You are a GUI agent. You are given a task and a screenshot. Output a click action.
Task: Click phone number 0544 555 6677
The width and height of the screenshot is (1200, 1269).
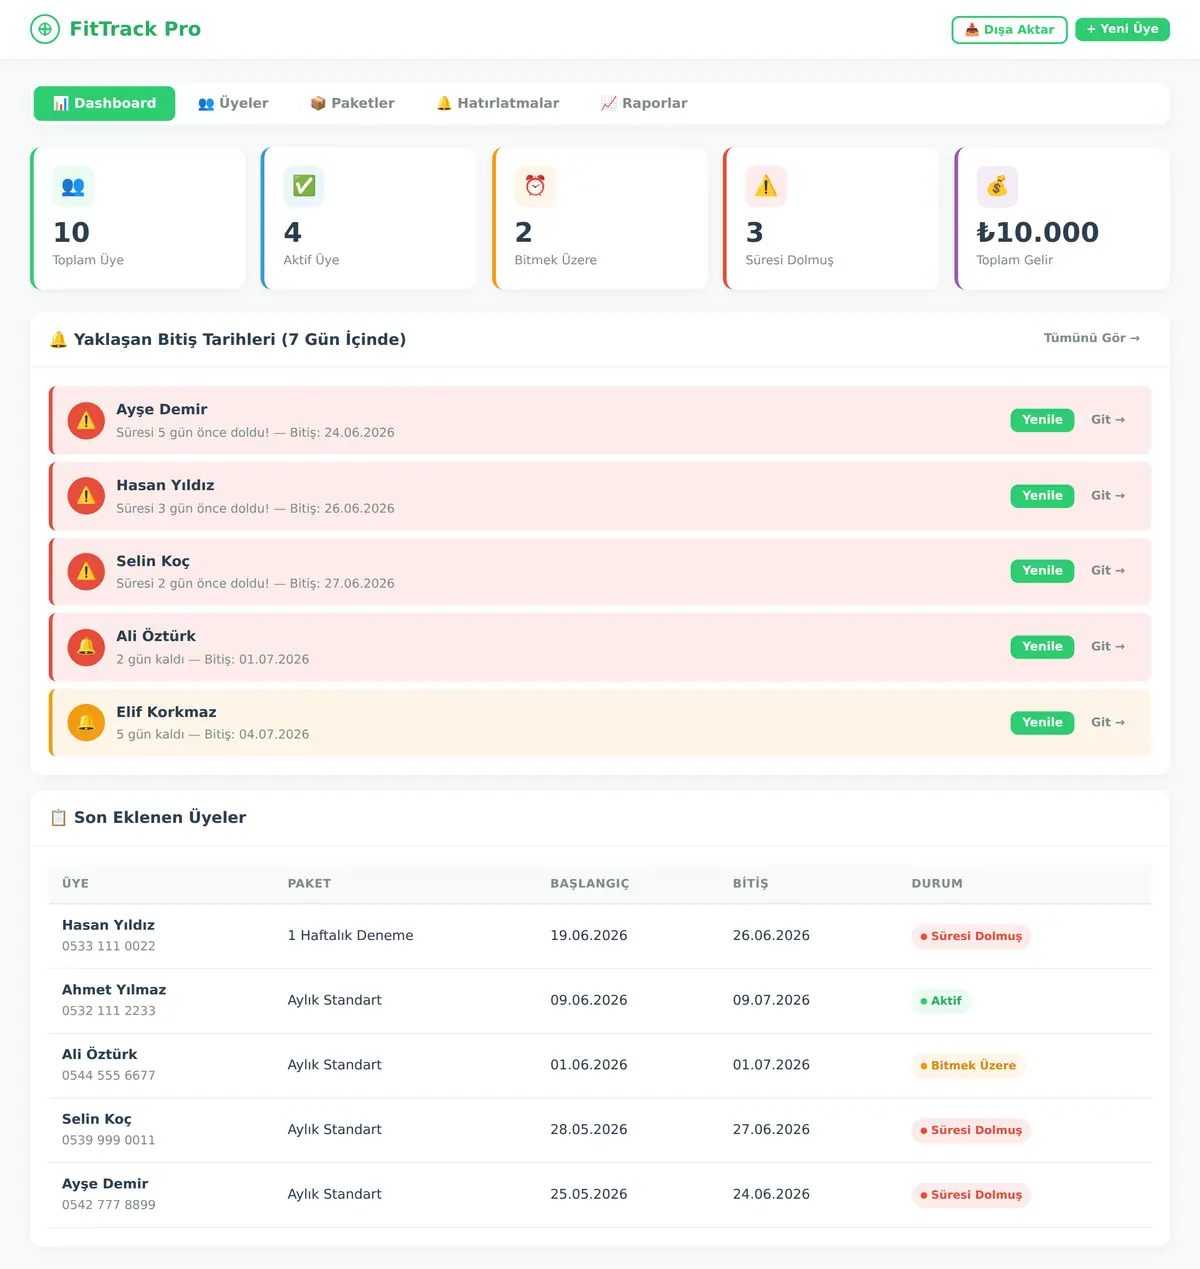coord(109,1076)
